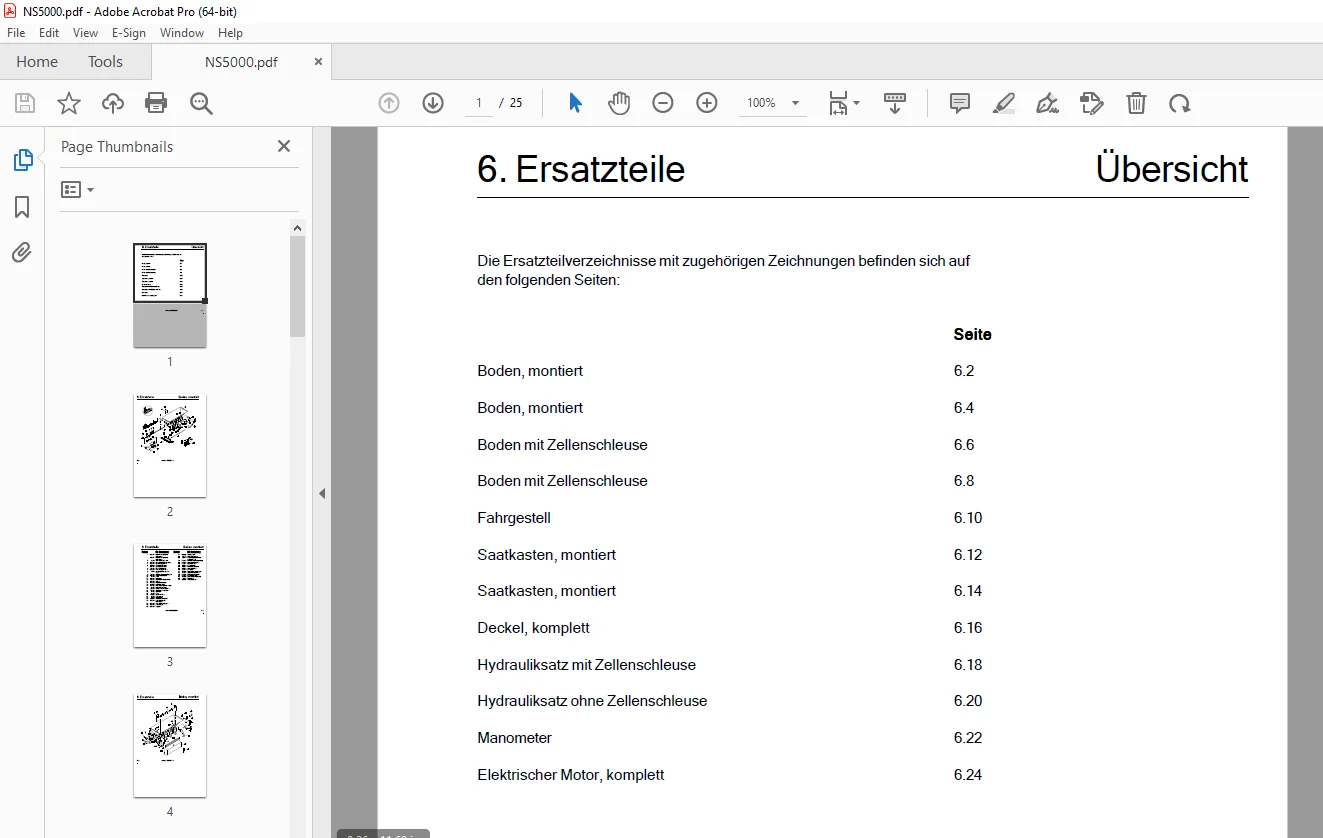Screen dimensions: 1323x838
Task: Select the Highlight text tool
Action: [x=1004, y=103]
